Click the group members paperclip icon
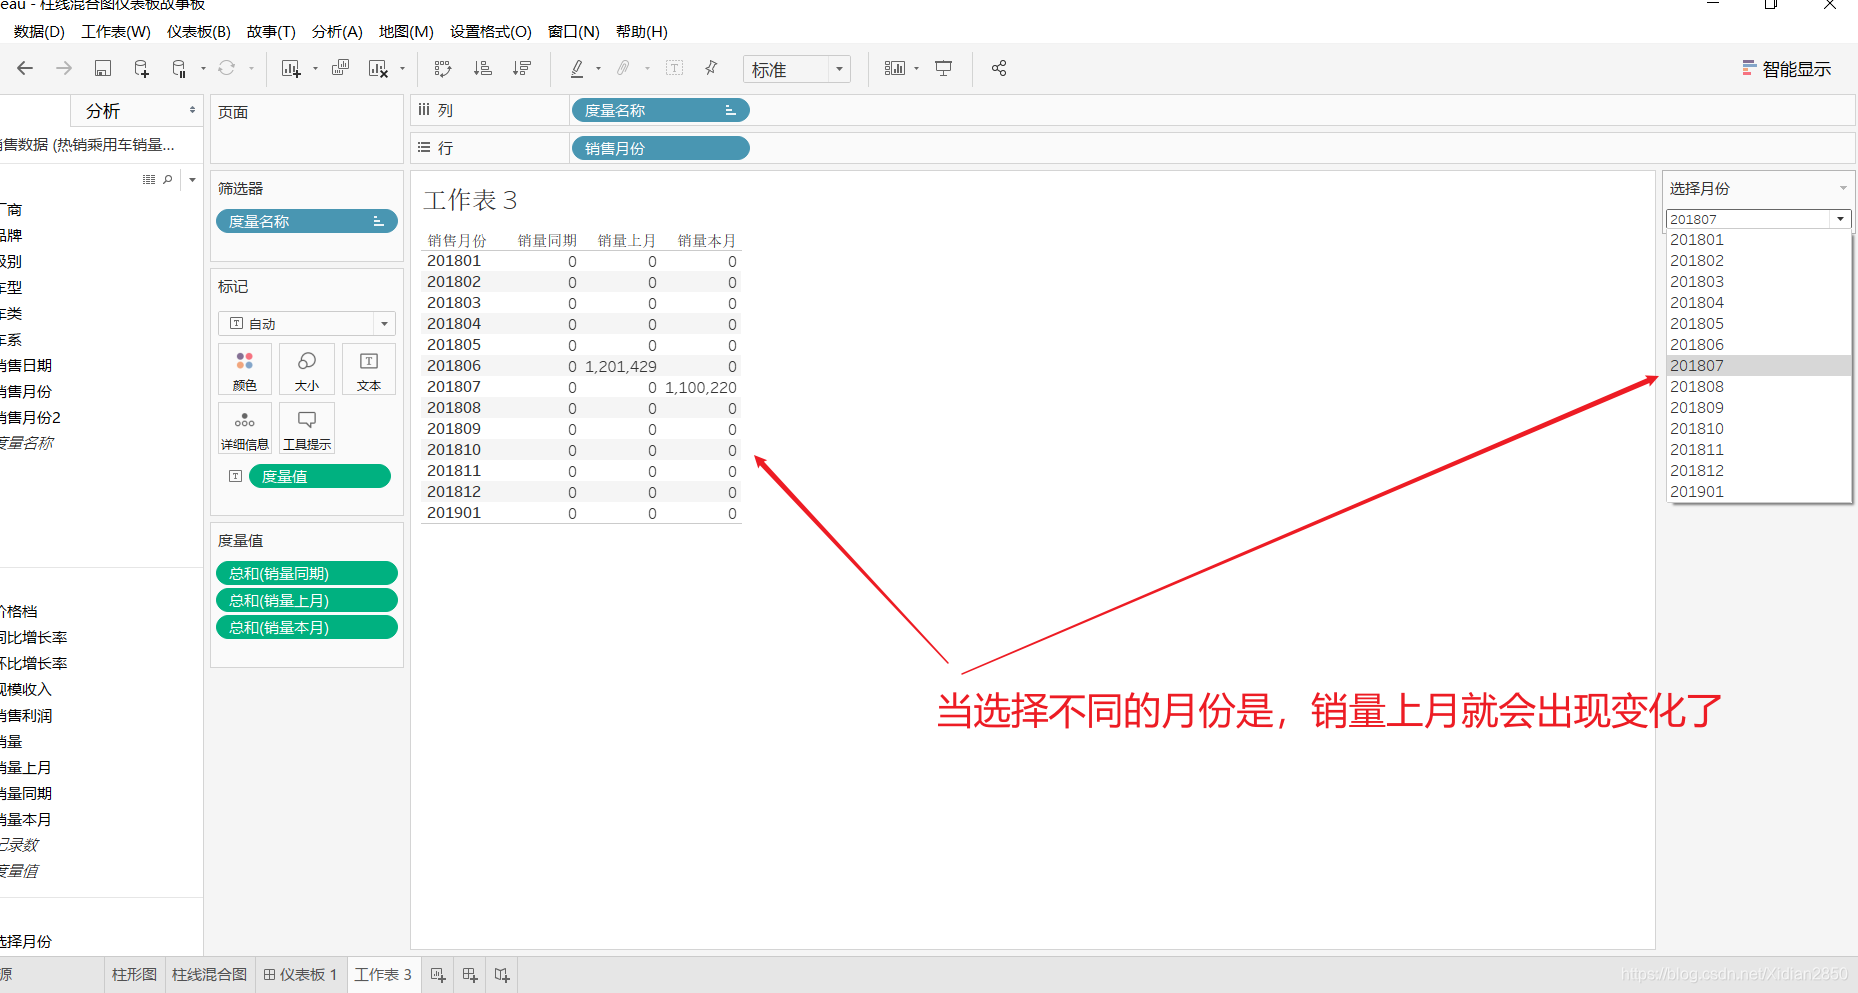1858x993 pixels. coord(623,68)
